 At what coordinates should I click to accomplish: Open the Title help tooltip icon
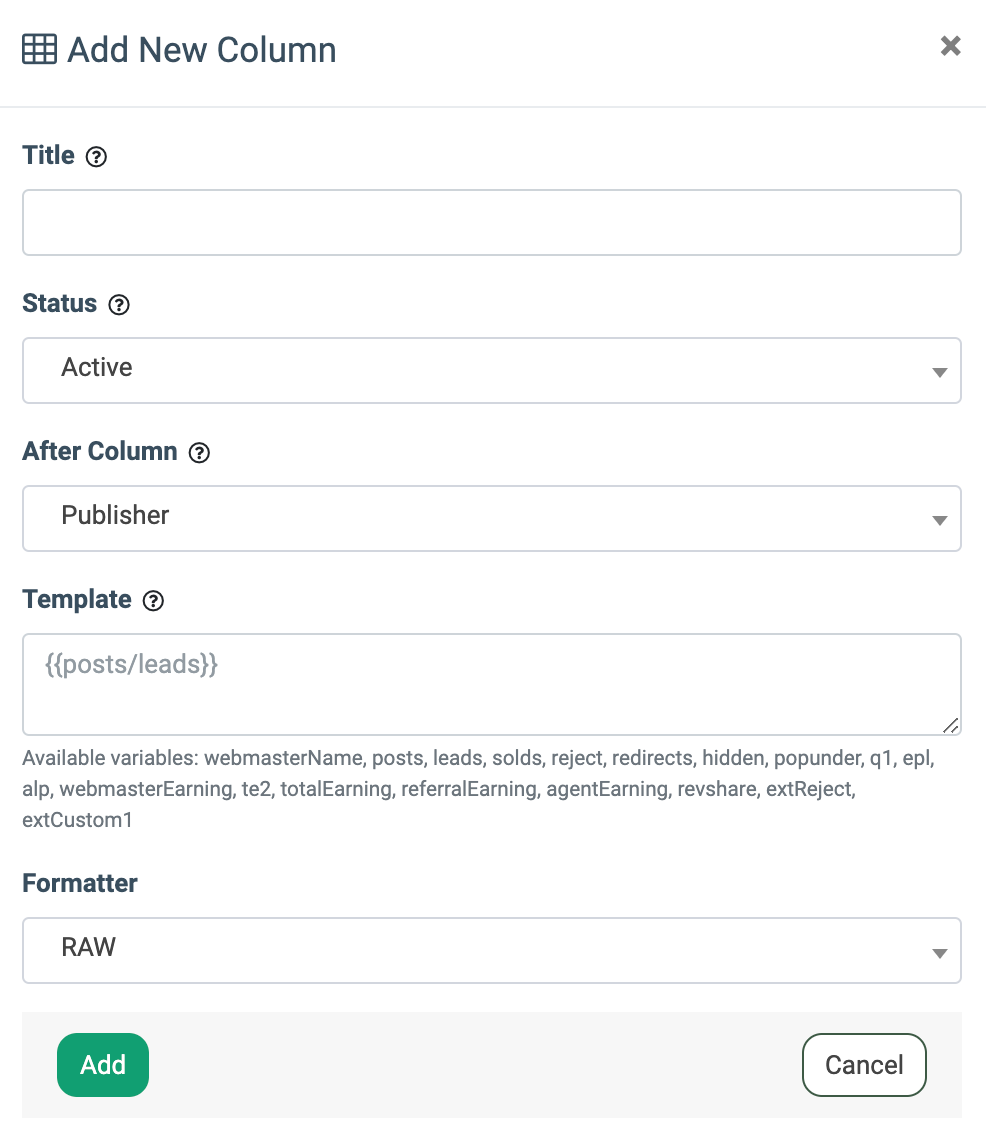click(x=96, y=157)
